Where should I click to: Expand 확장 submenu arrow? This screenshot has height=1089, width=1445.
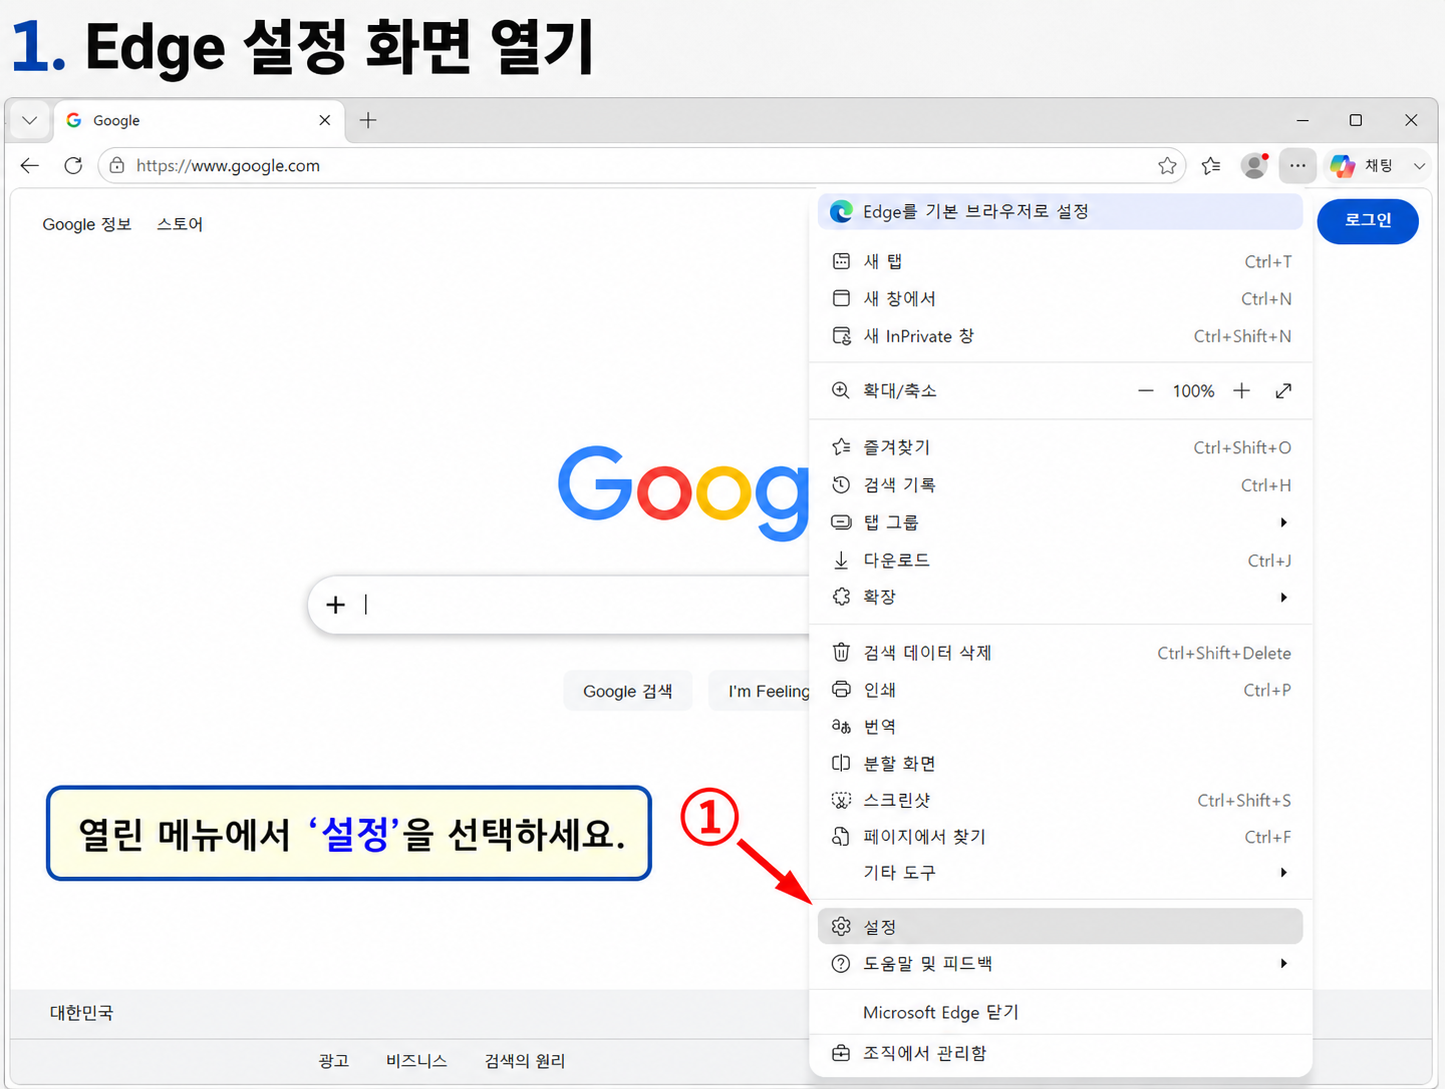point(1284,597)
